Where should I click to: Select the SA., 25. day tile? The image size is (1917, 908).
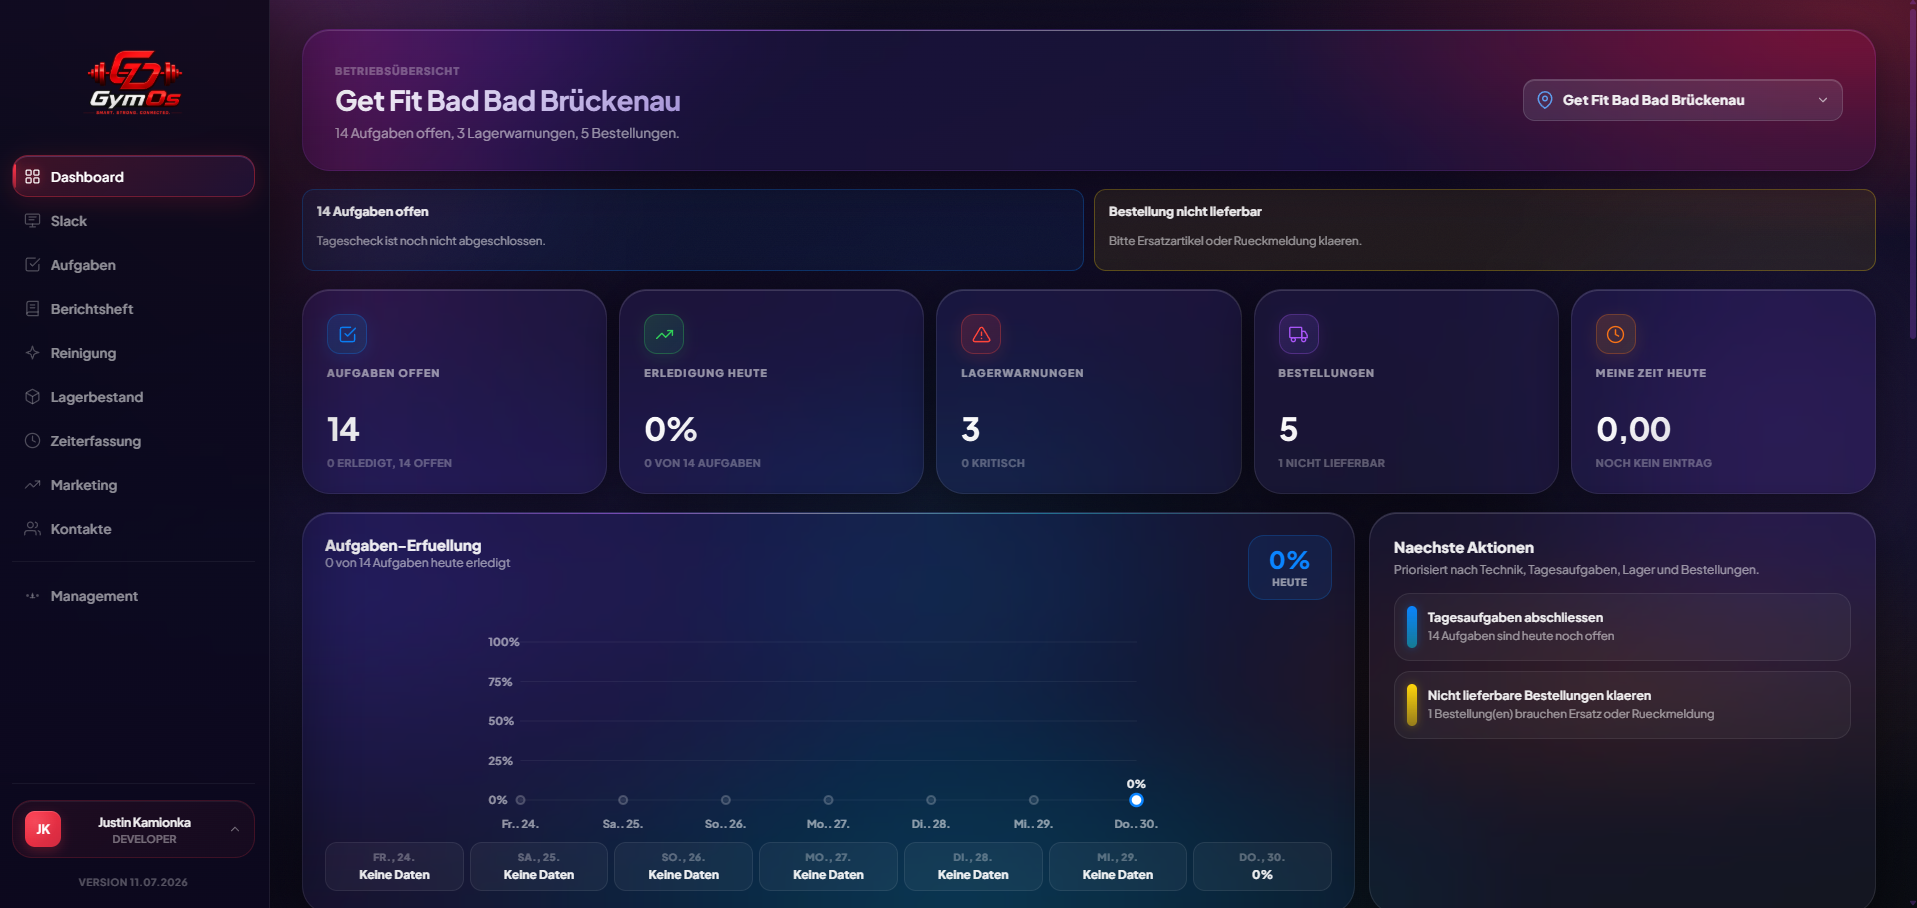[539, 866]
